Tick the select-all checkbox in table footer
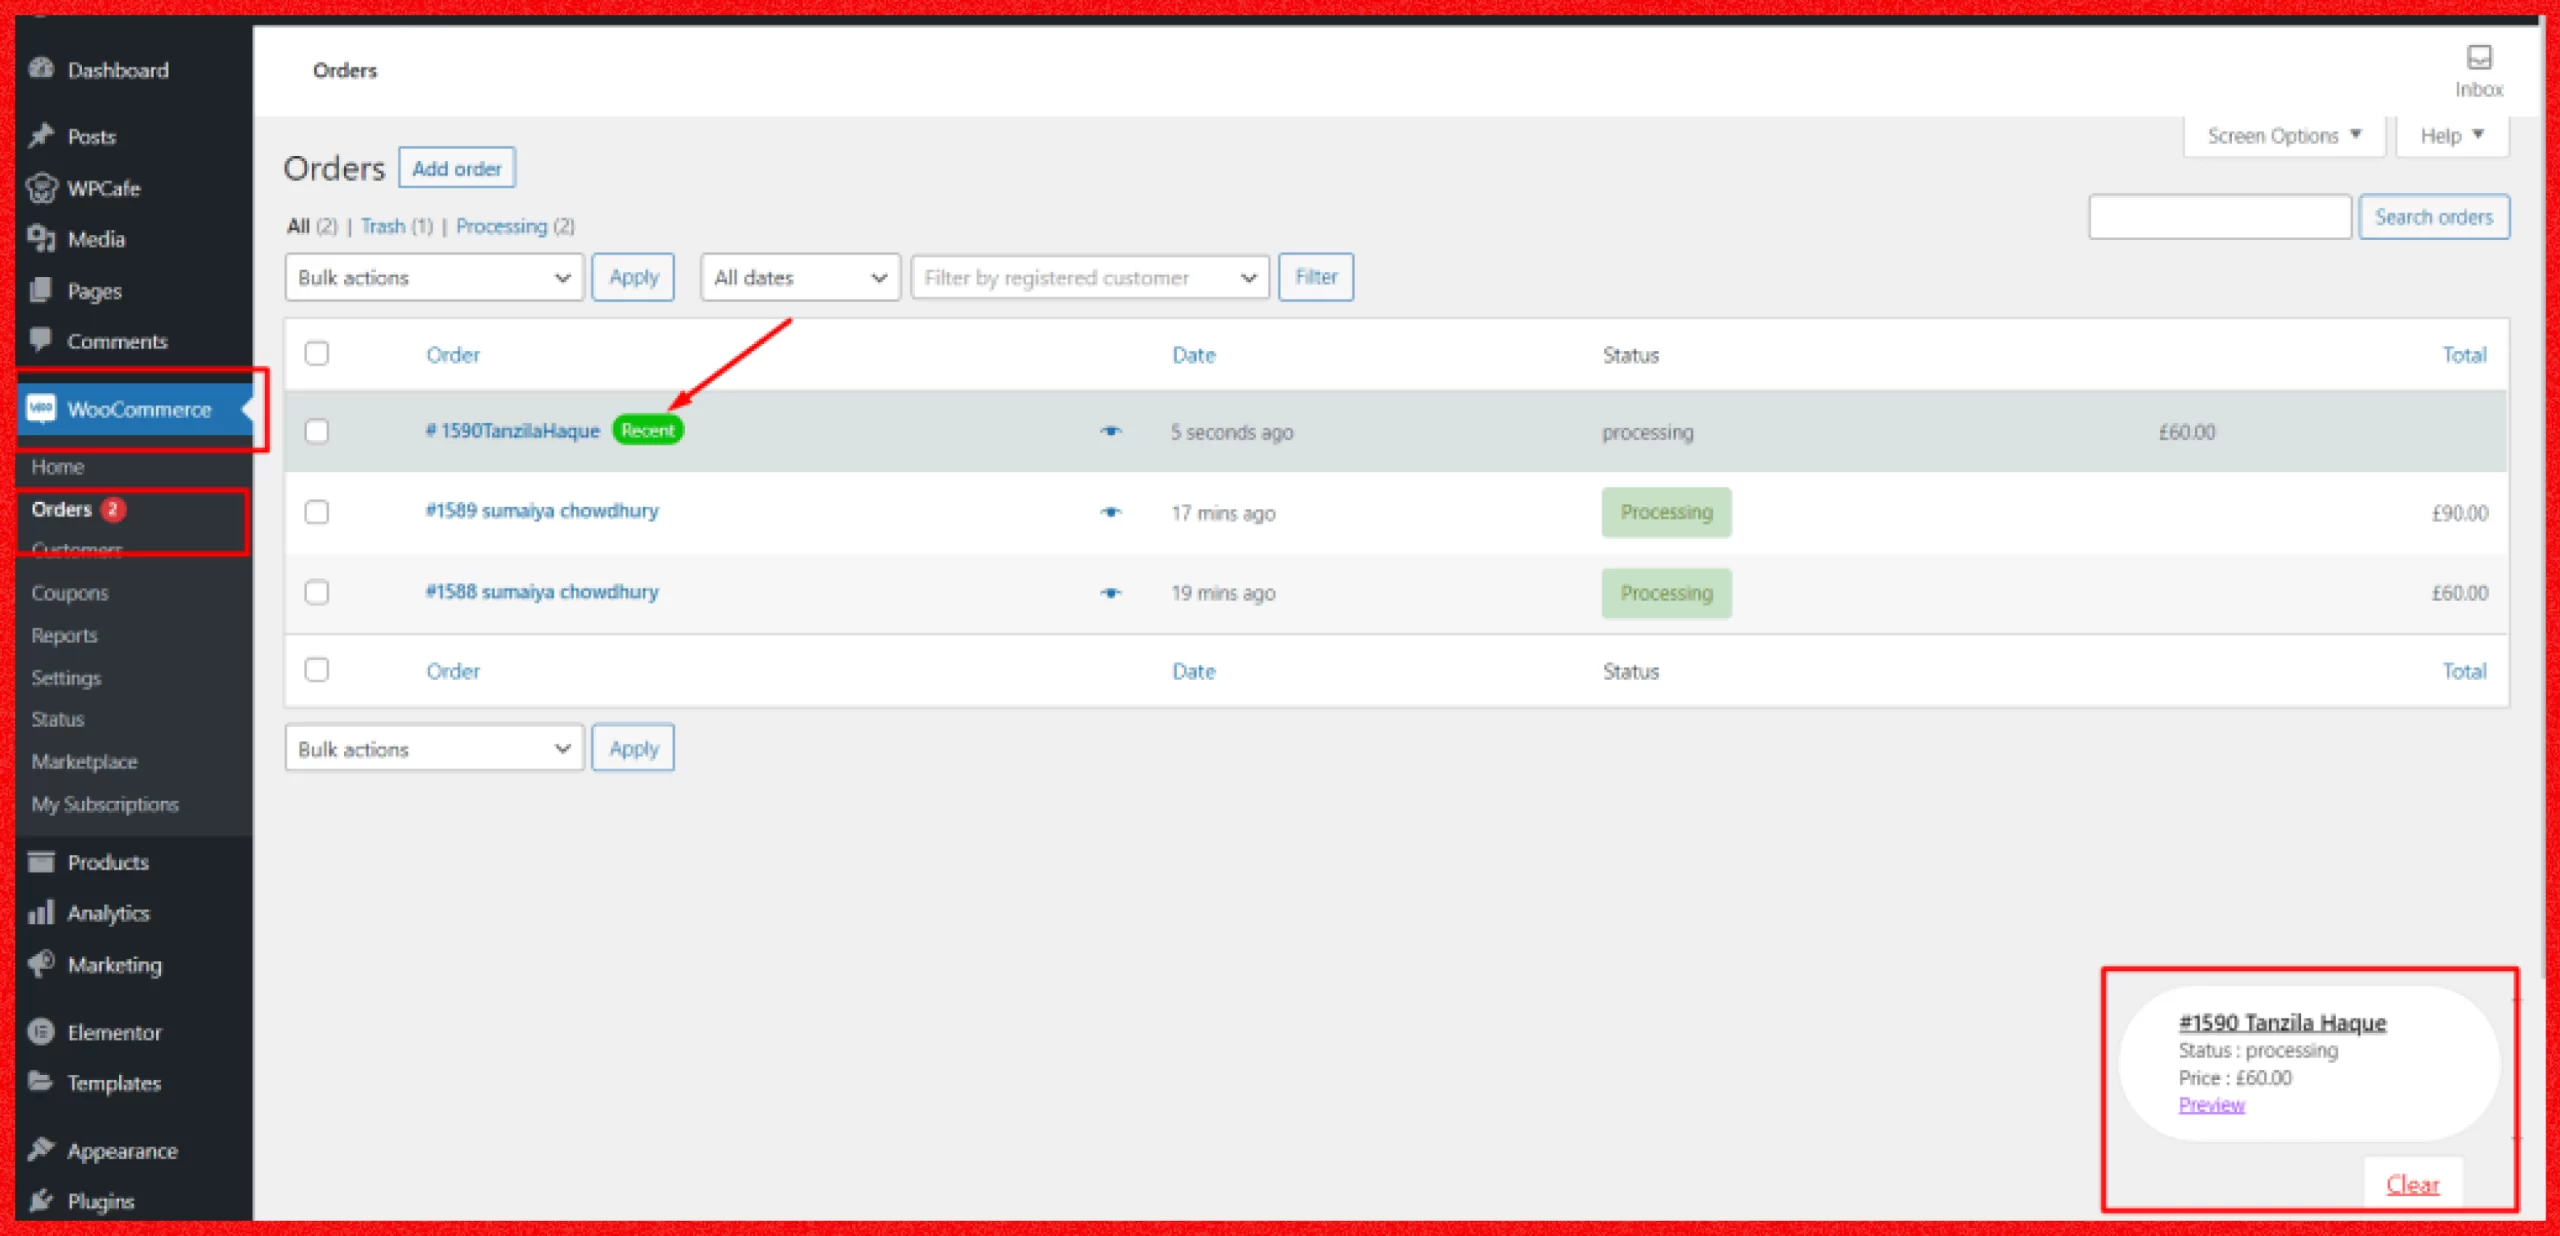Screen dimensions: 2560x1236 coord(317,670)
